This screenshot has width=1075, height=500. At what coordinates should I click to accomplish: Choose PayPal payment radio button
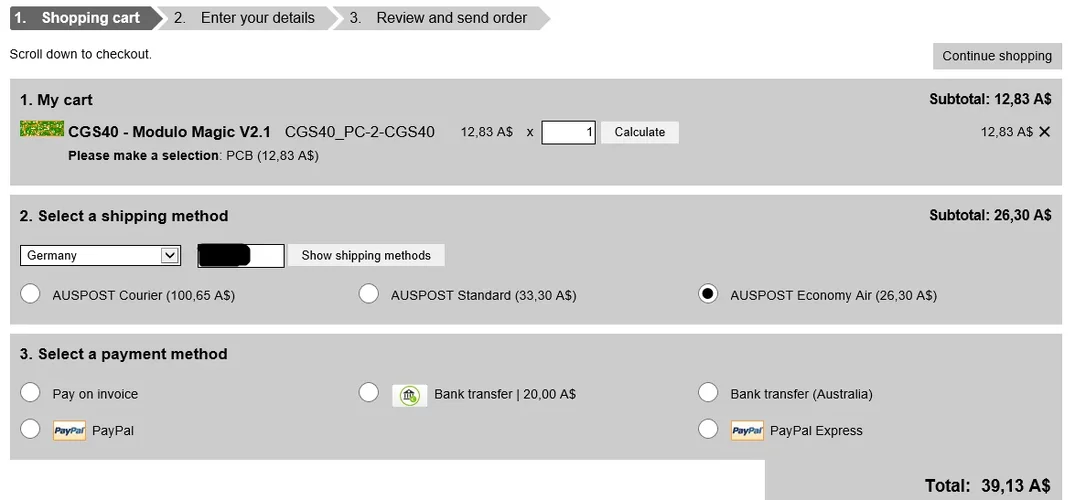tap(30, 429)
